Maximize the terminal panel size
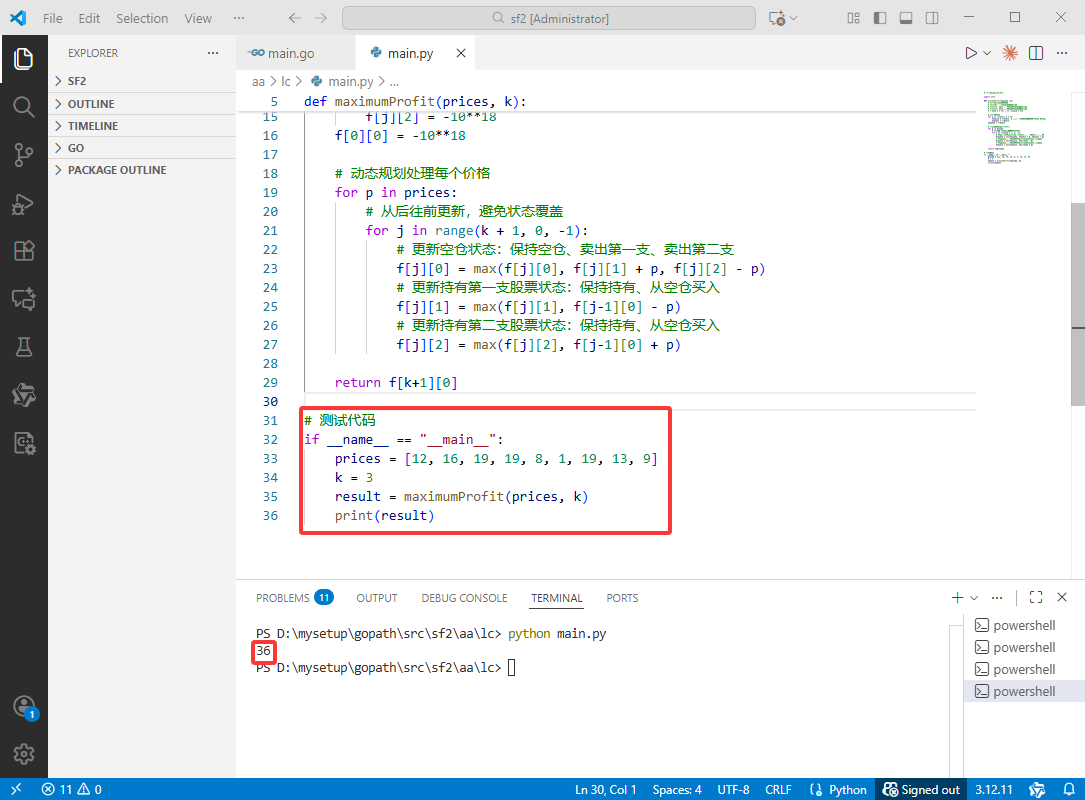 [1036, 597]
